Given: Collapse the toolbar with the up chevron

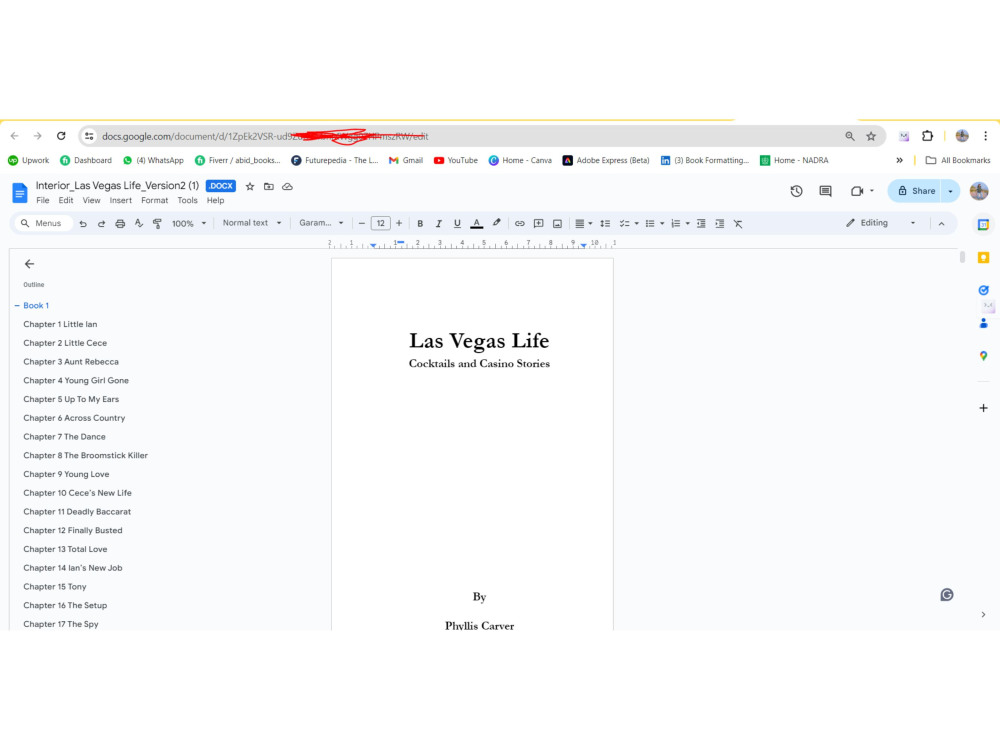Looking at the screenshot, I should tap(941, 224).
